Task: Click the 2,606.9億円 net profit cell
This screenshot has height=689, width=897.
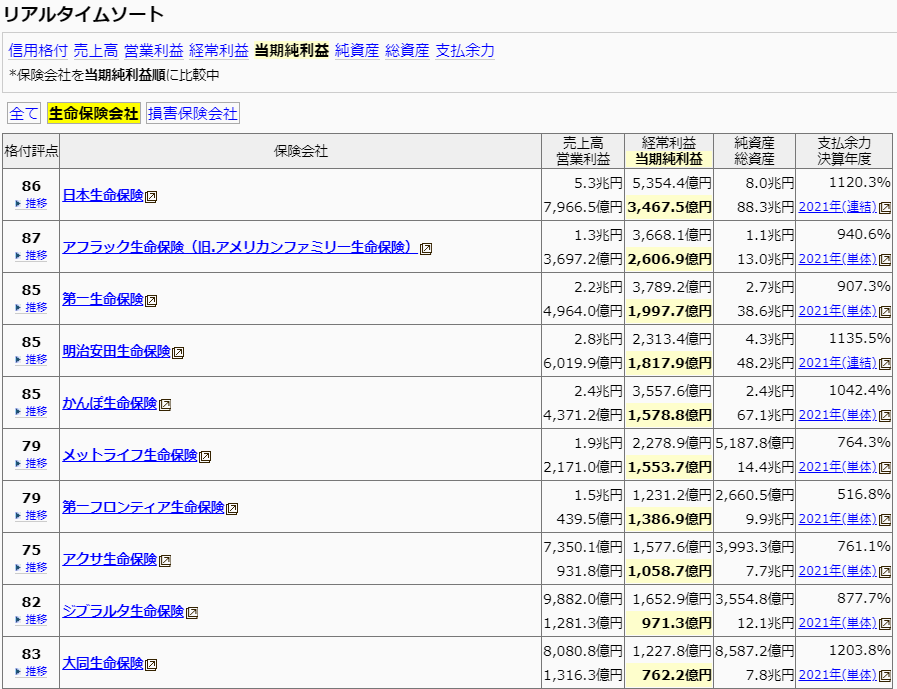Action: click(x=669, y=259)
